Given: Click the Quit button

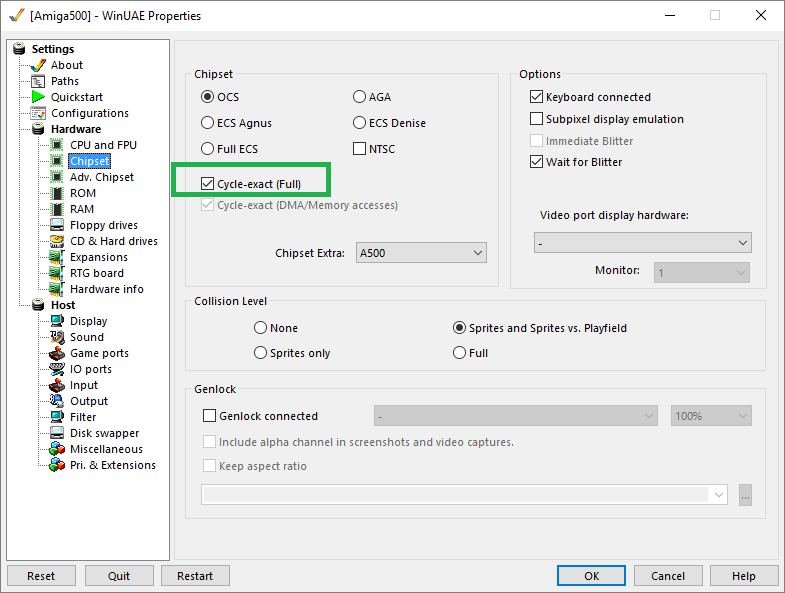Looking at the screenshot, I should click(119, 576).
